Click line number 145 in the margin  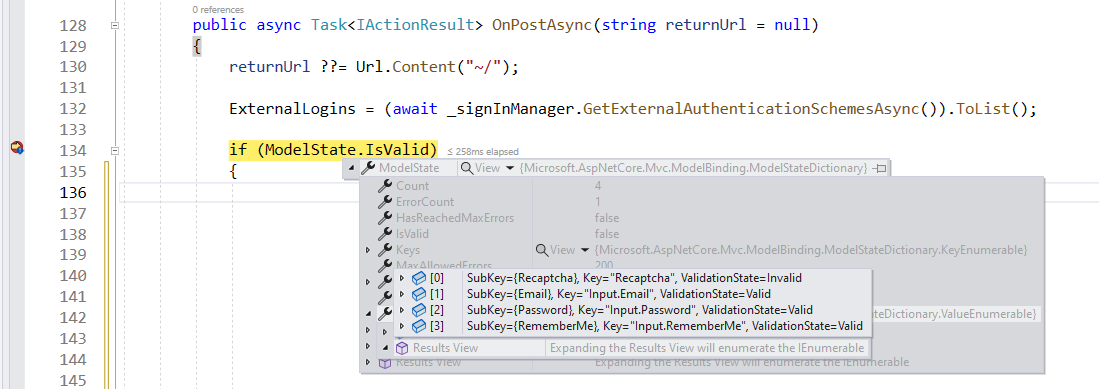74,381
